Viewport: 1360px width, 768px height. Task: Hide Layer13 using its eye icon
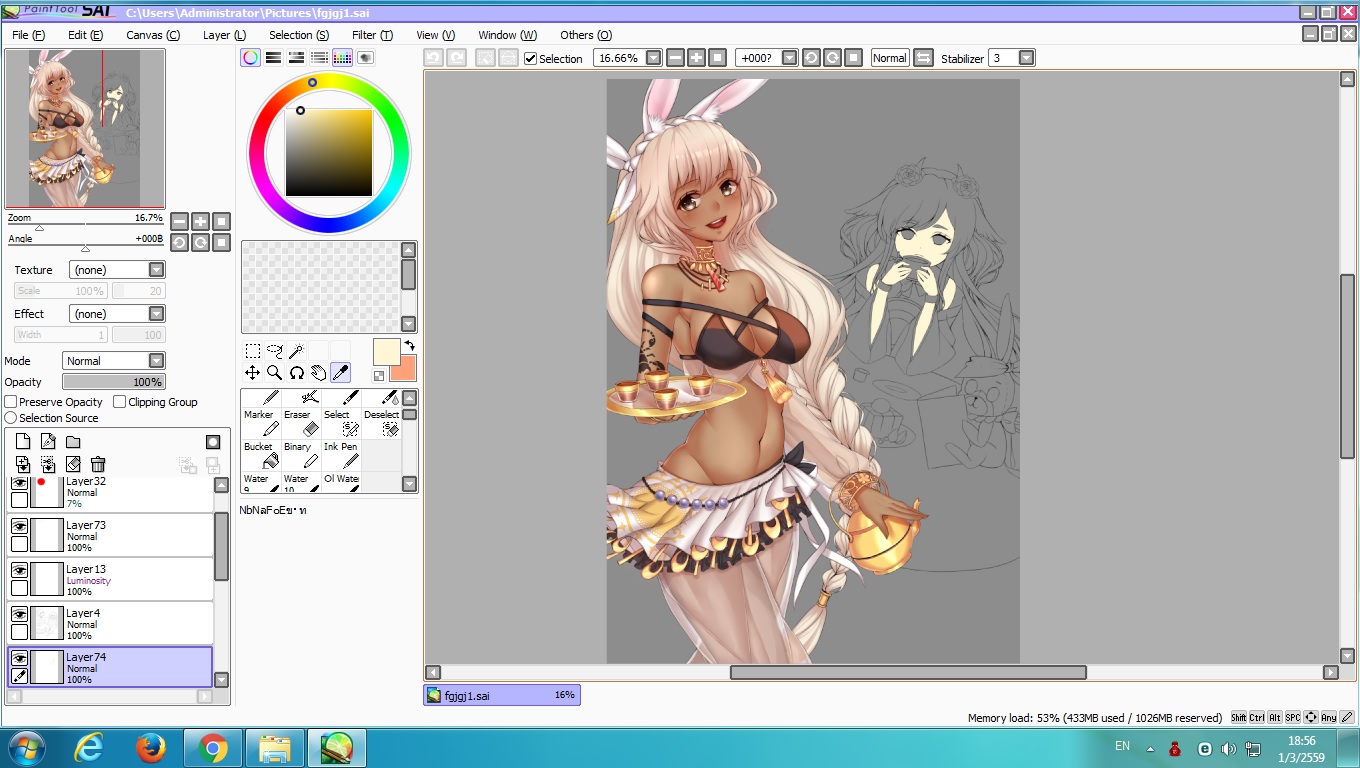pyautogui.click(x=19, y=571)
